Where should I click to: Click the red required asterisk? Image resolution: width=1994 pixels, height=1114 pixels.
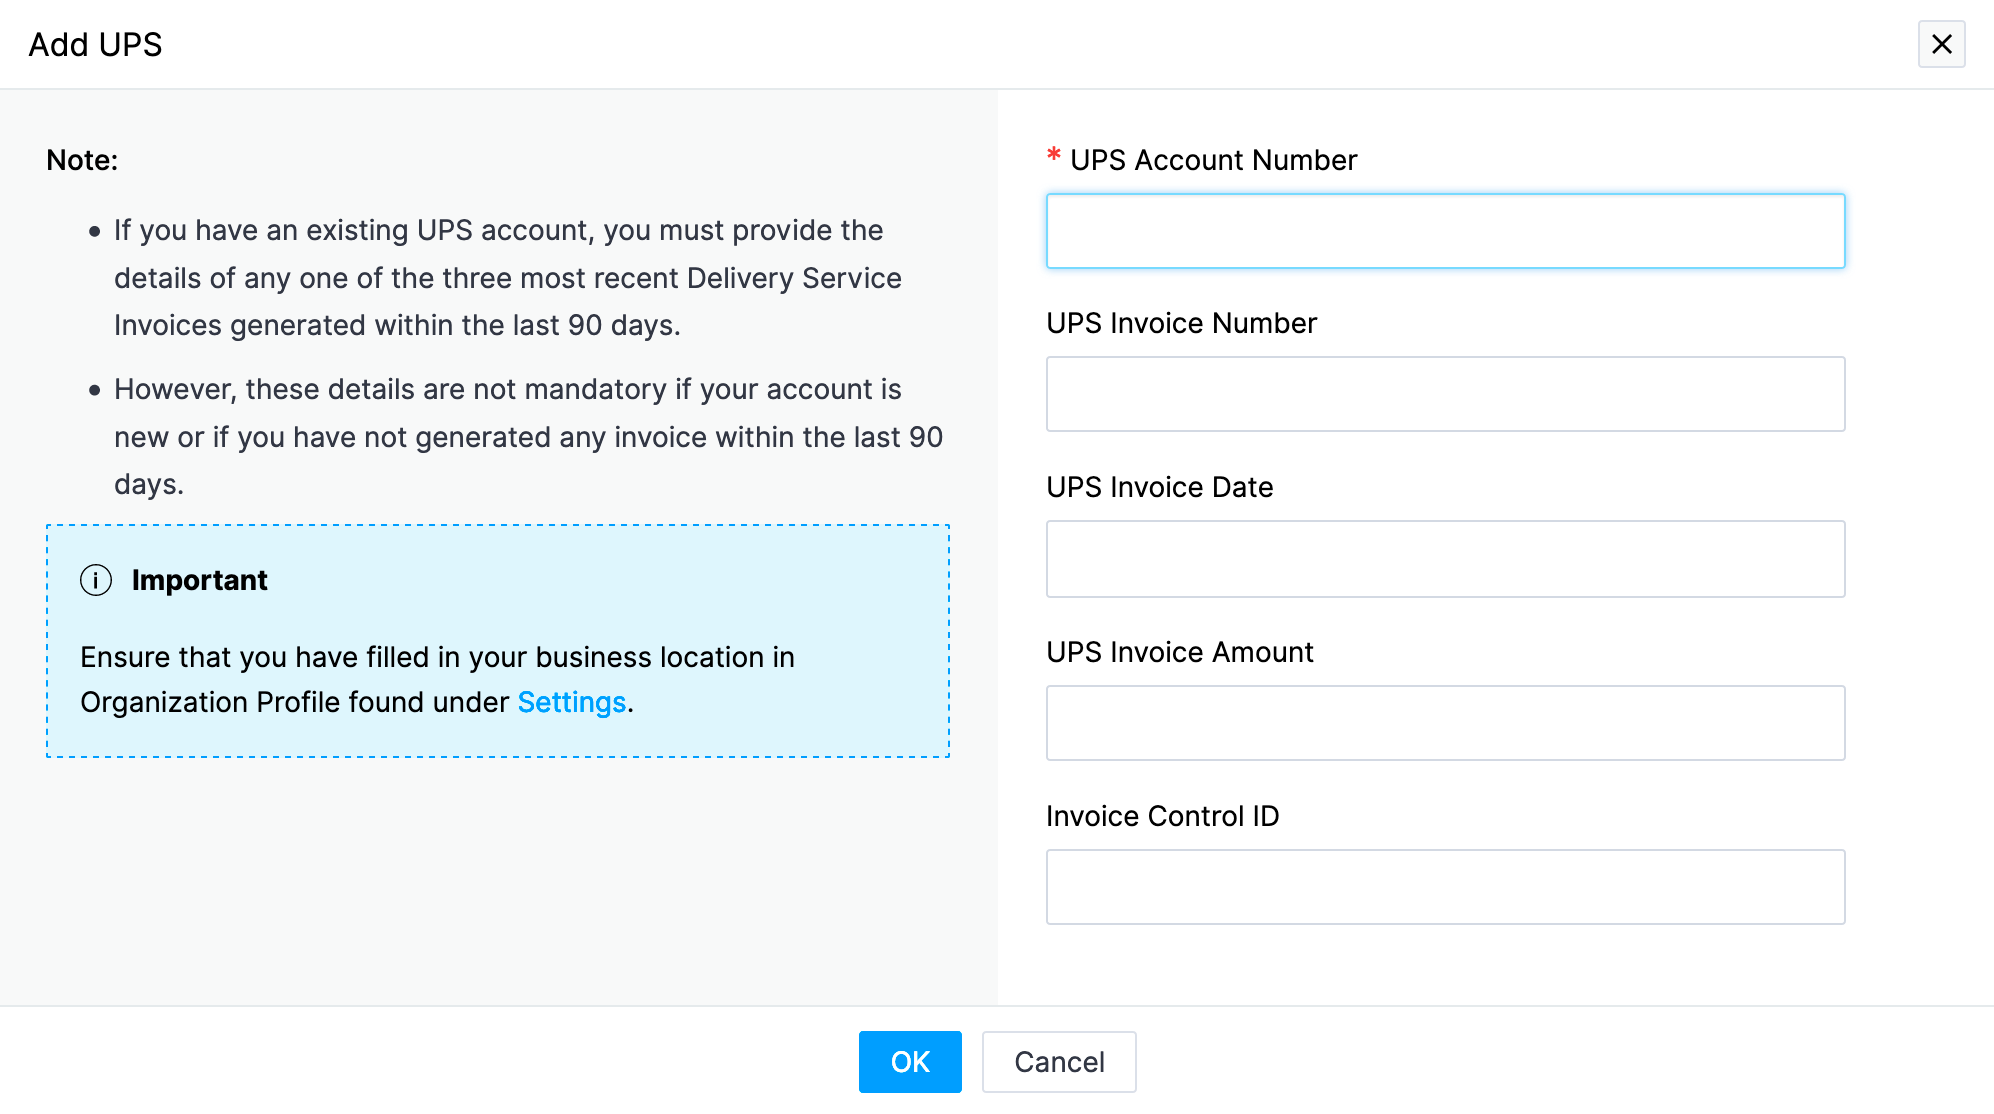click(x=1053, y=155)
